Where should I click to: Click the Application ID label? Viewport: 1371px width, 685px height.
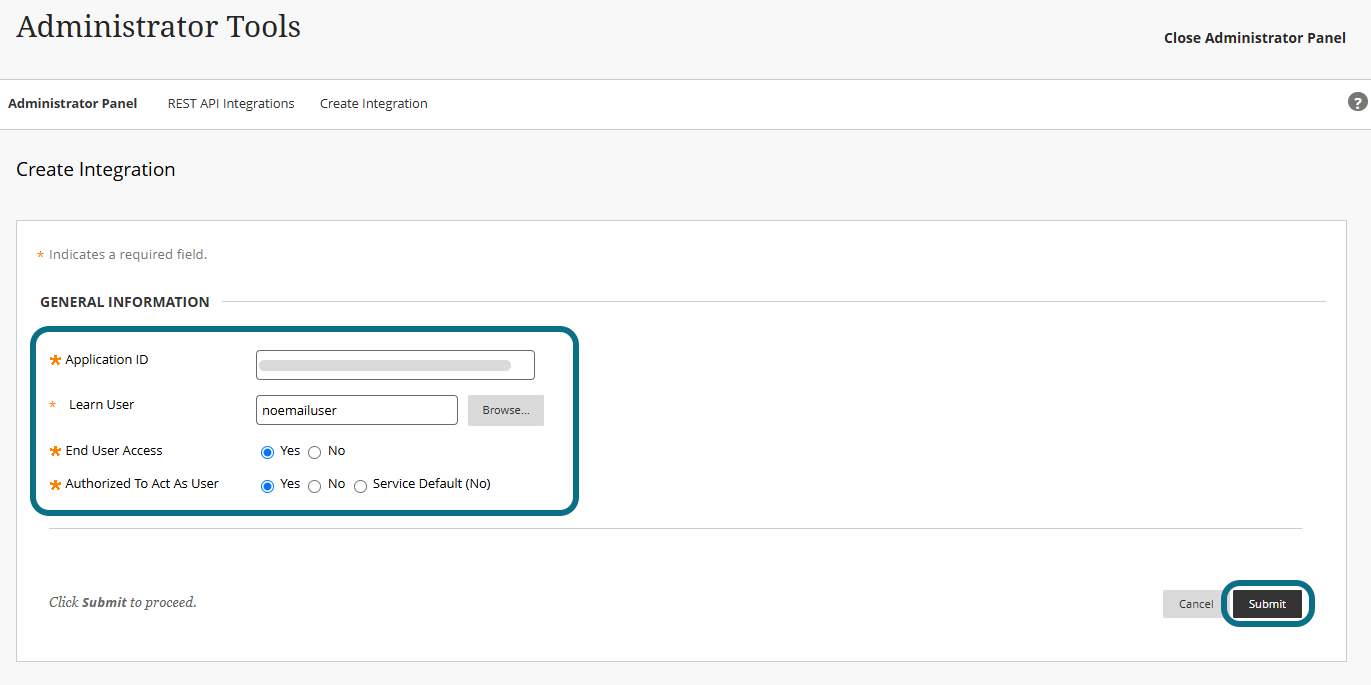107,359
